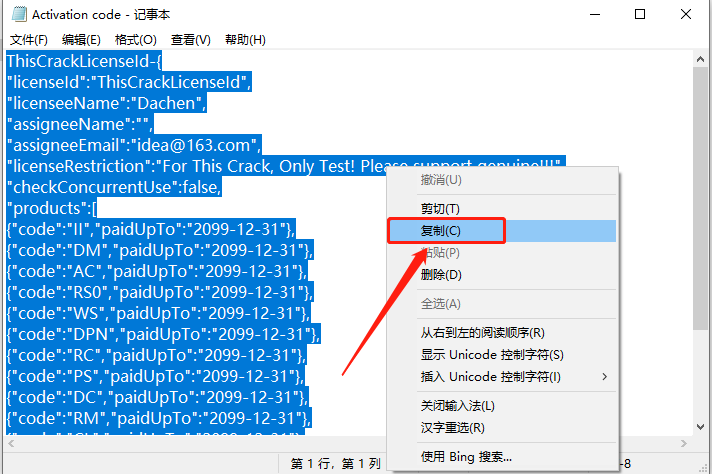Maximize the Notepad window
Image resolution: width=712 pixels, height=474 pixels.
(640, 15)
